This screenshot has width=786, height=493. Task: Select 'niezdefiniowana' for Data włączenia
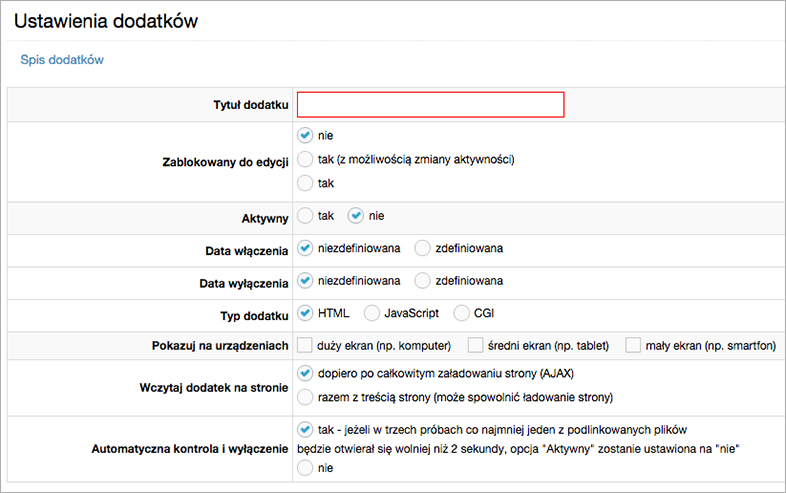click(x=306, y=248)
